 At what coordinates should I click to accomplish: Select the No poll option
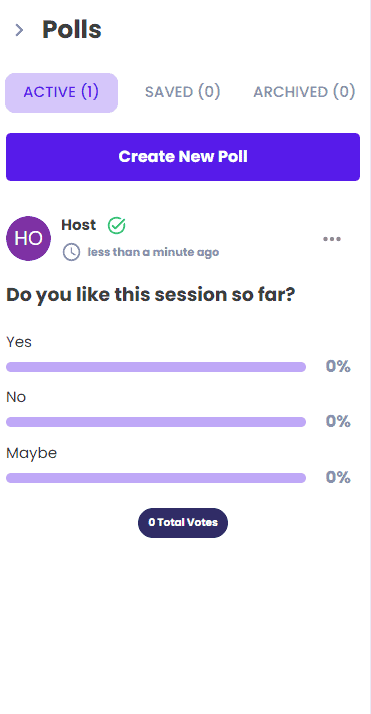point(16,398)
